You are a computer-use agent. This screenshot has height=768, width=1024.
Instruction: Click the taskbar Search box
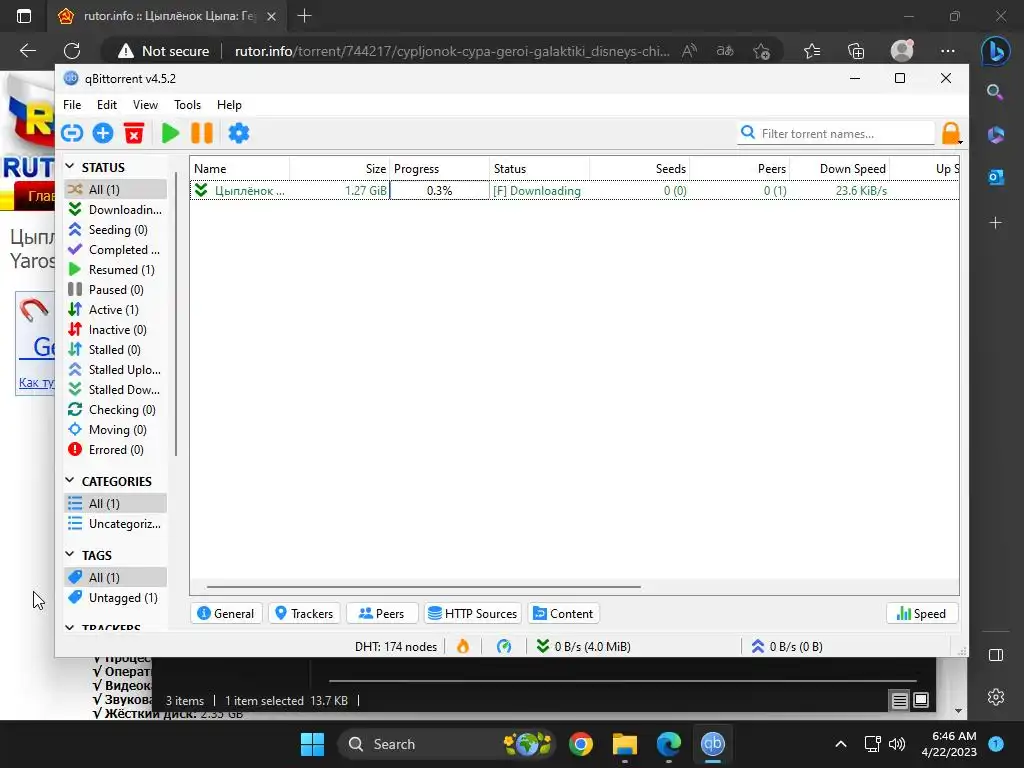tap(447, 744)
